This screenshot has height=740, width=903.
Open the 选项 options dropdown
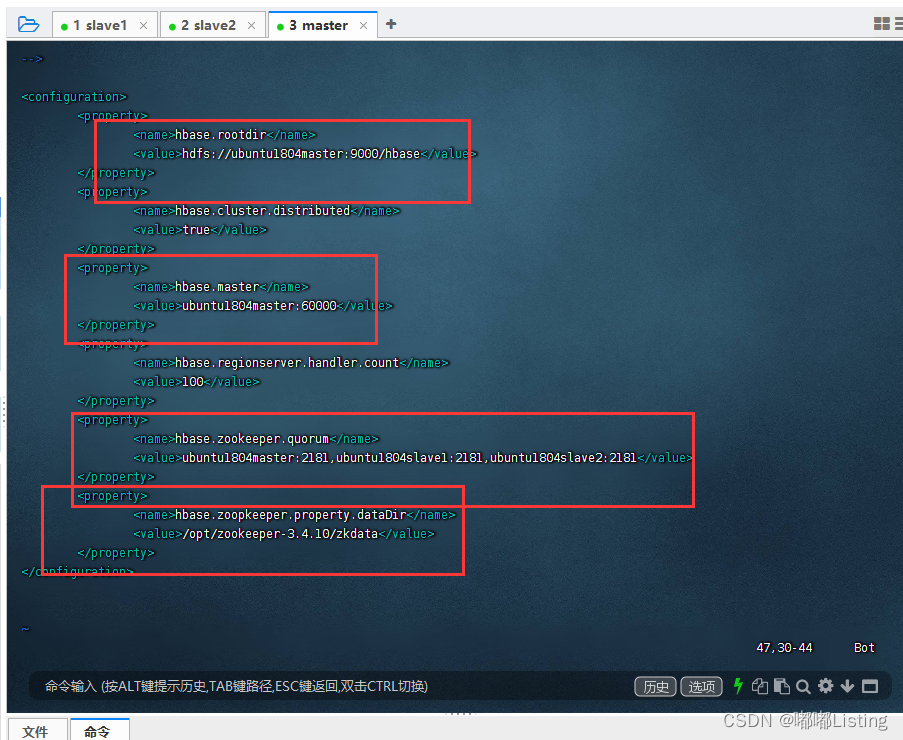pos(701,686)
